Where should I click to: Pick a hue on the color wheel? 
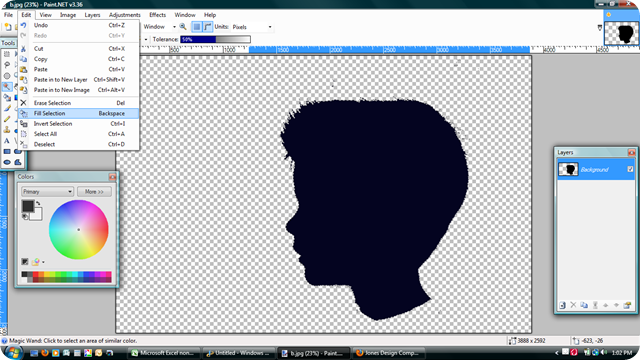coord(78,229)
